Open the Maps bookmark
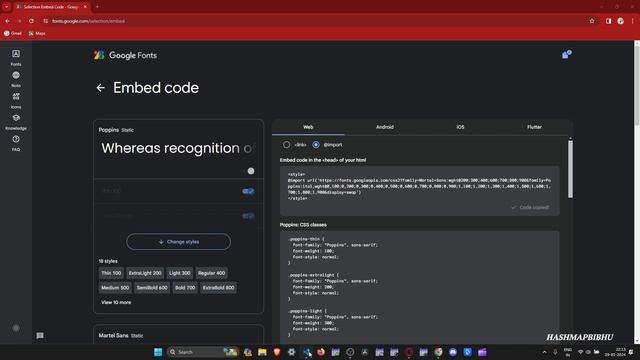The width and height of the screenshot is (640, 360). pyautogui.click(x=37, y=33)
